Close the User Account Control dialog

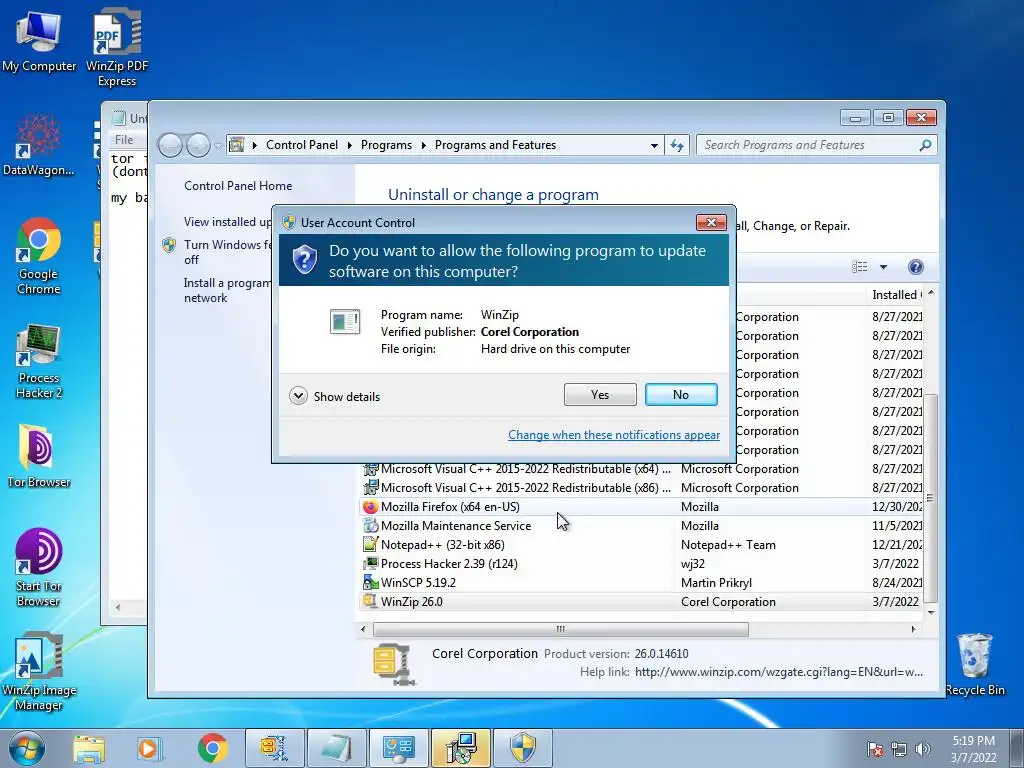(711, 223)
